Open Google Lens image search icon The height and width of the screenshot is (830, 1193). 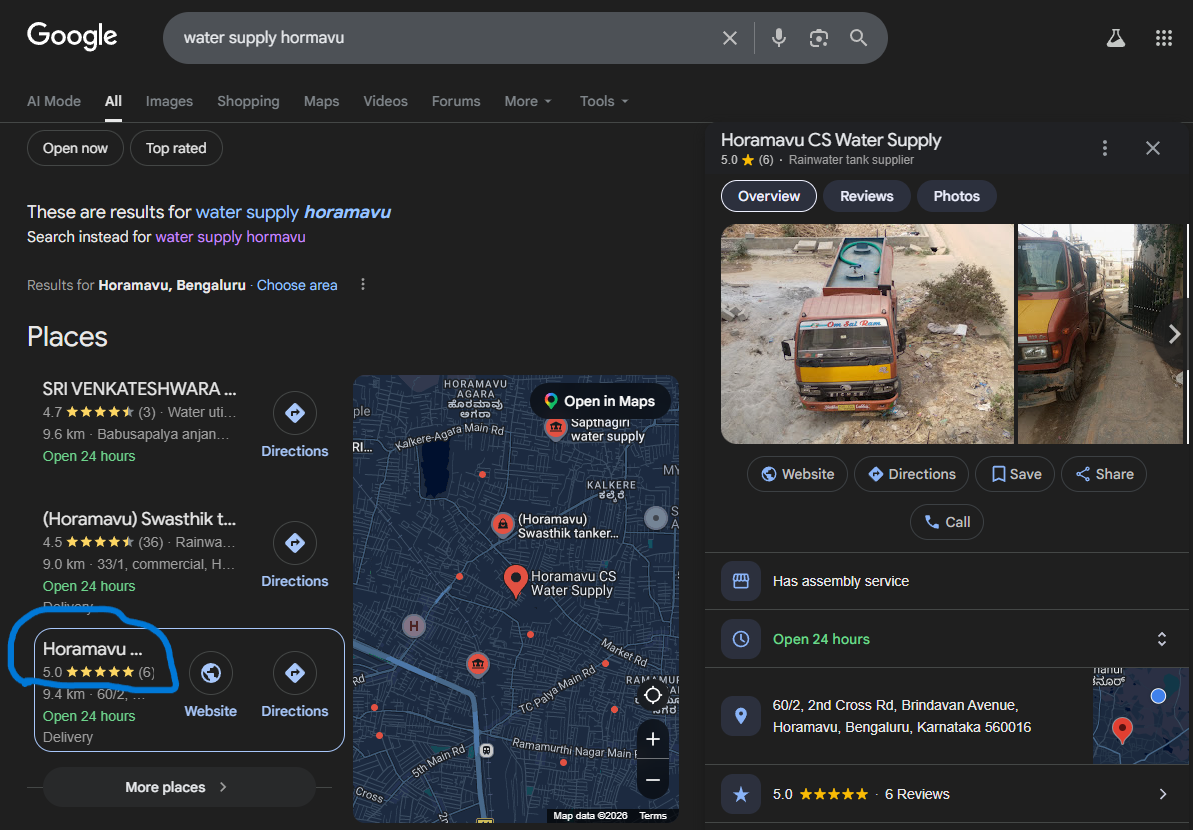point(819,38)
